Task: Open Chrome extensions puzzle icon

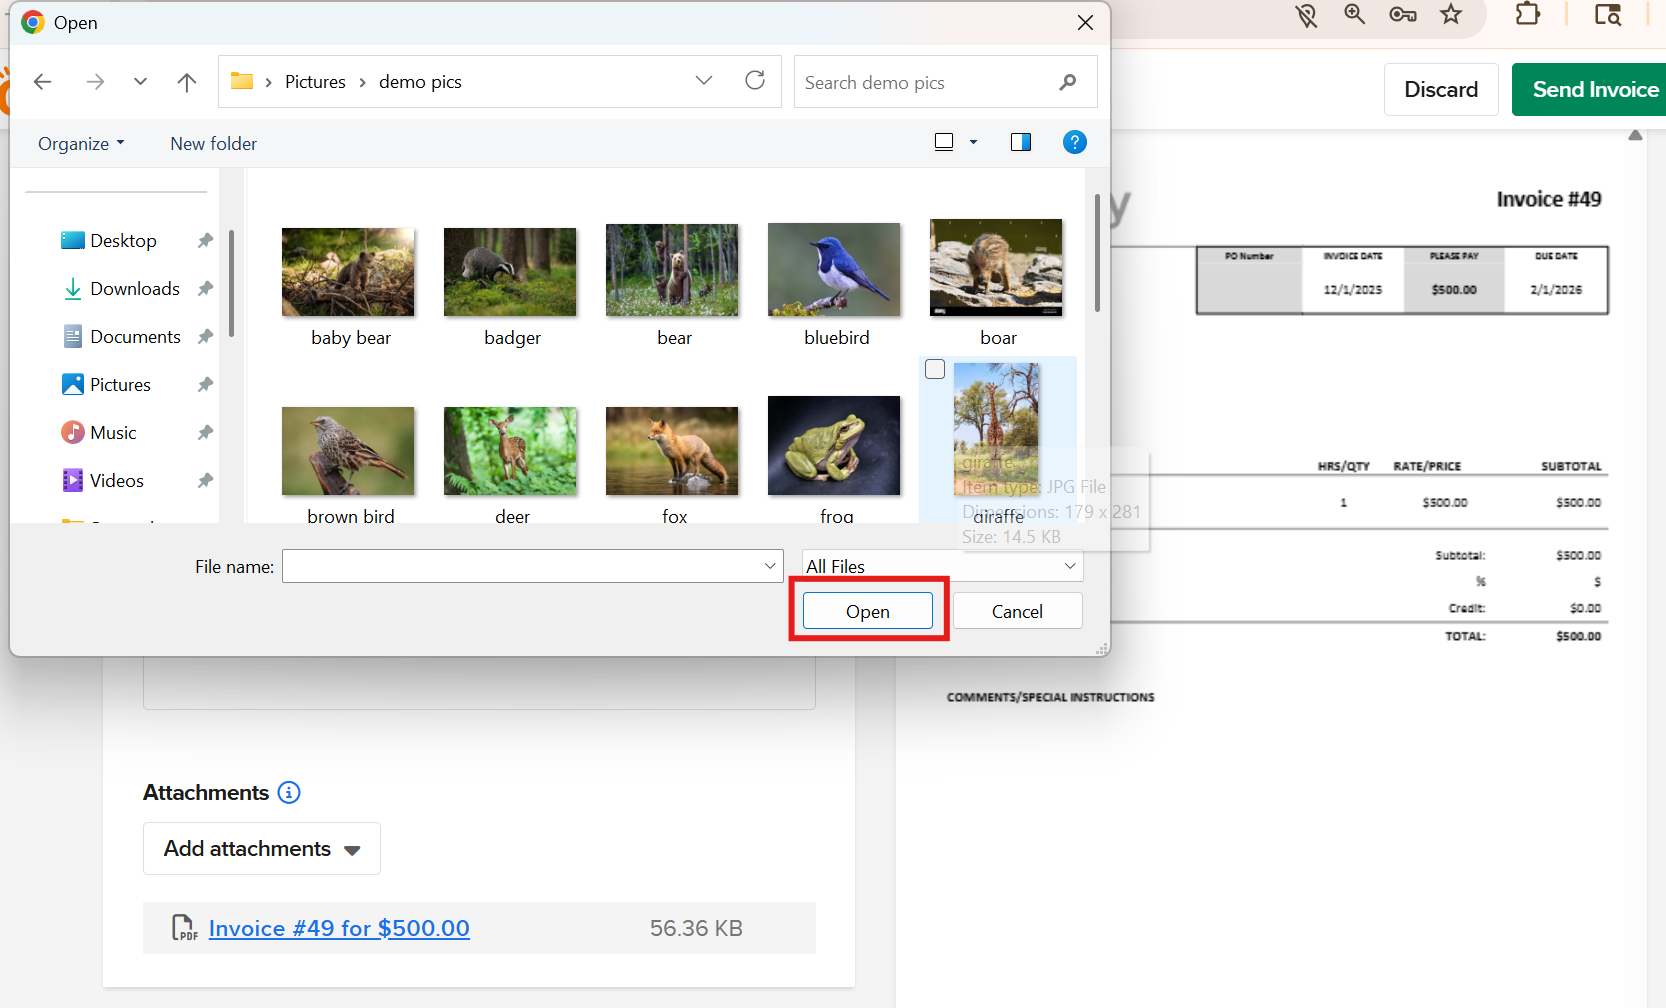Action: 1527,15
